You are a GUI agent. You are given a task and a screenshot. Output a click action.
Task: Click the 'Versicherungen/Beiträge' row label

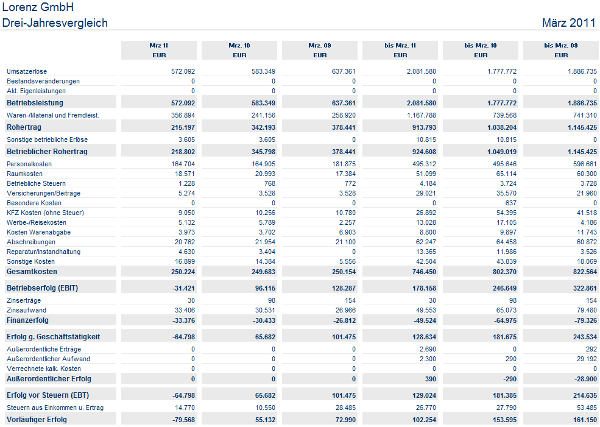pyautogui.click(x=43, y=194)
